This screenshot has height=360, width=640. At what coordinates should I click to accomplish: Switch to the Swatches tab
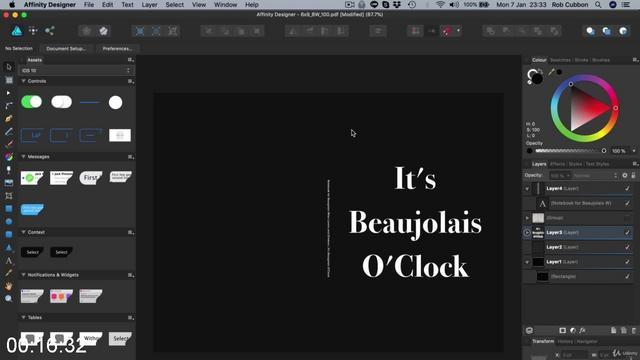(560, 60)
